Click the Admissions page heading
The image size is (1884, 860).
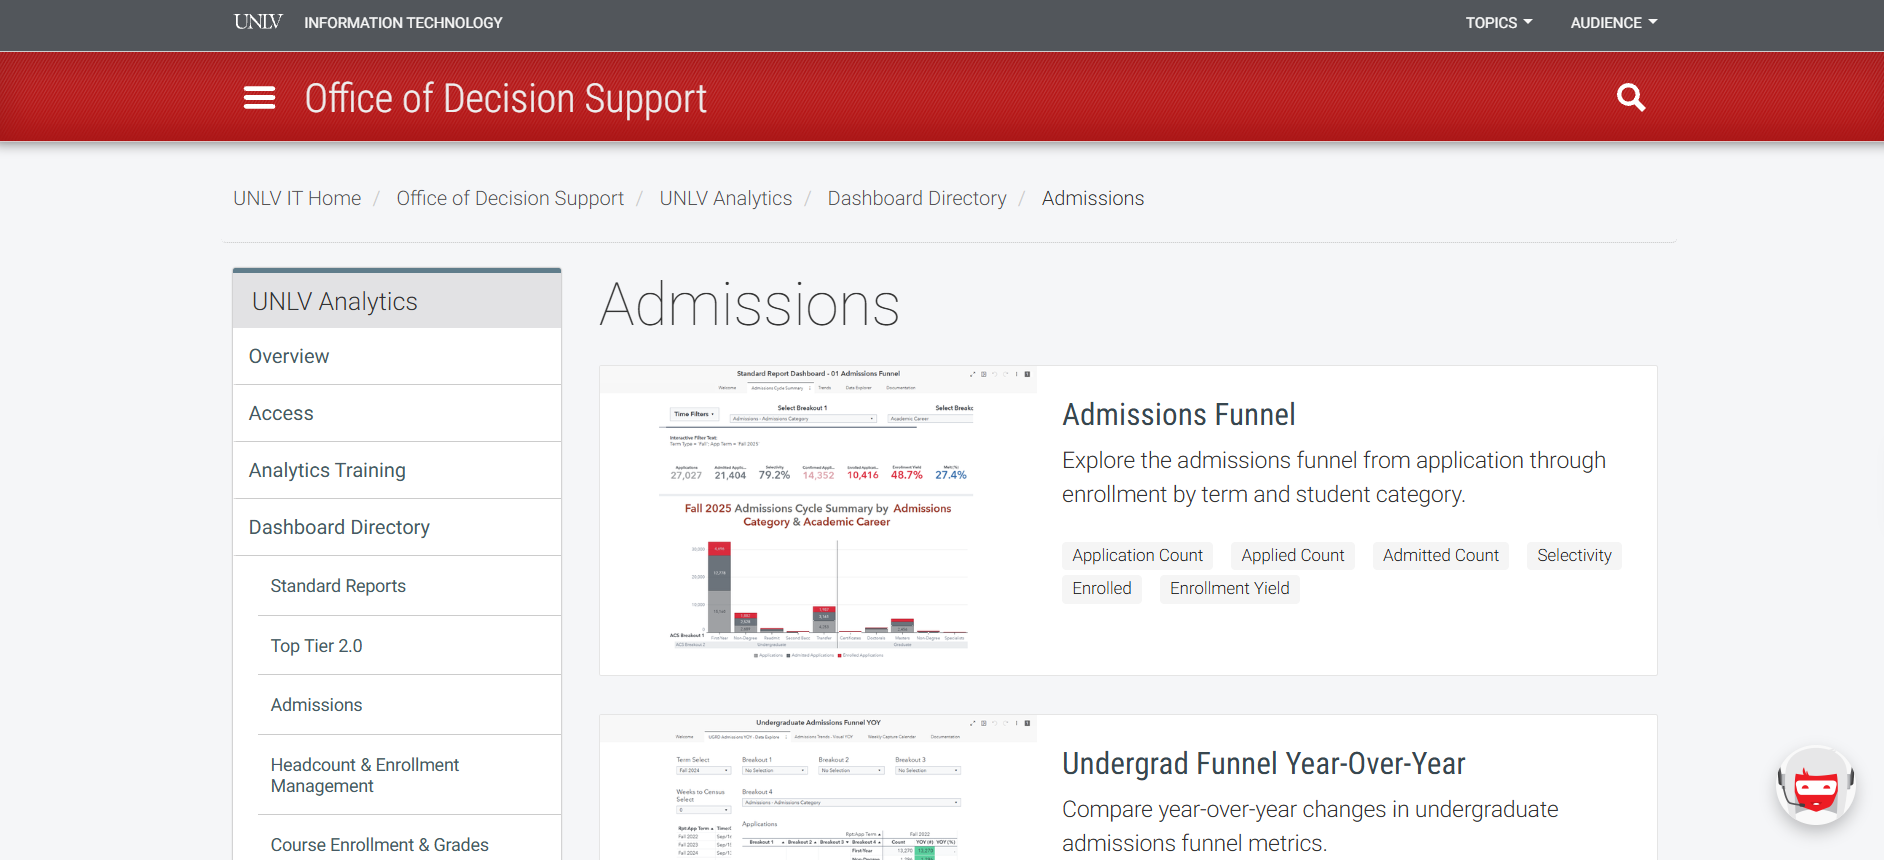(750, 305)
